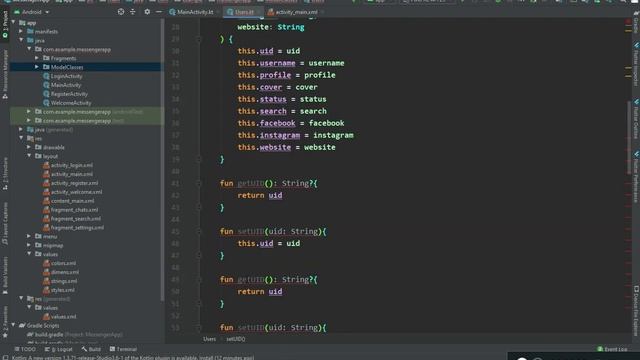
Task: Collapse the app module node
Action: click(x=14, y=22)
